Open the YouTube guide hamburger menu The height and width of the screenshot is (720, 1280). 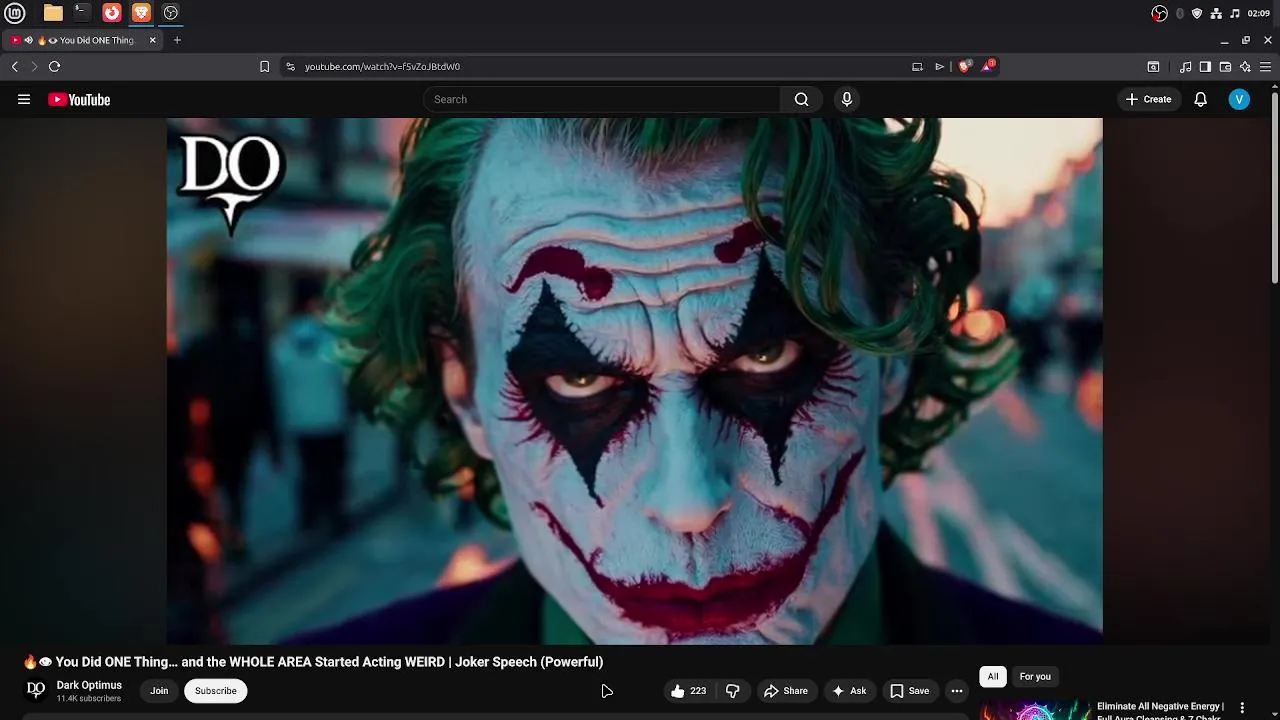click(24, 99)
